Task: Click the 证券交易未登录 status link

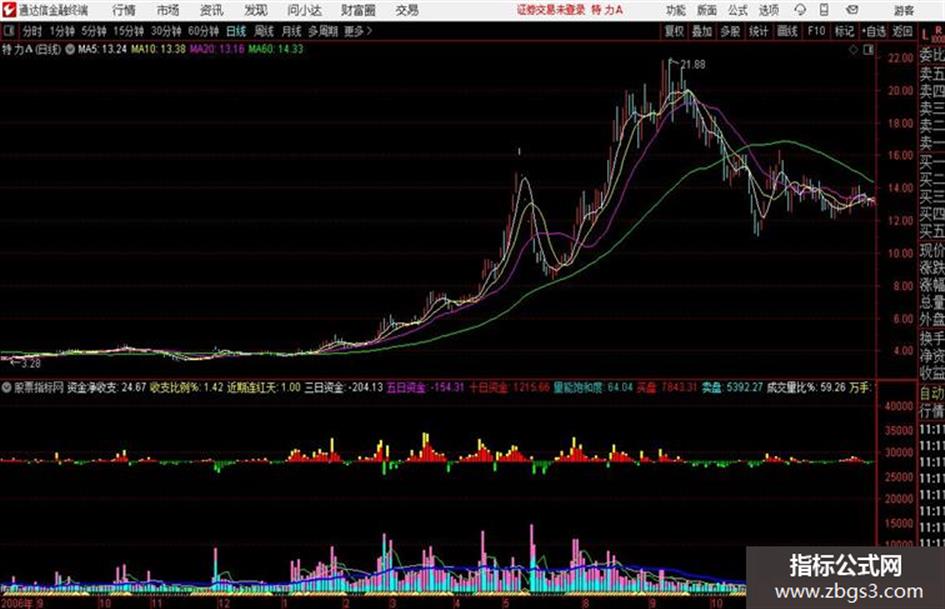Action: (551, 10)
